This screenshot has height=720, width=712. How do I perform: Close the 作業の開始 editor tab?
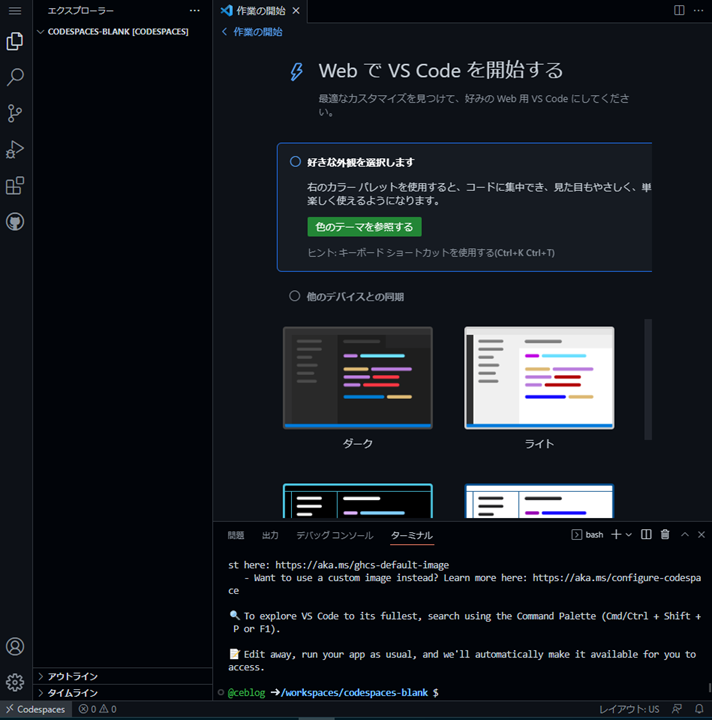pyautogui.click(x=296, y=11)
